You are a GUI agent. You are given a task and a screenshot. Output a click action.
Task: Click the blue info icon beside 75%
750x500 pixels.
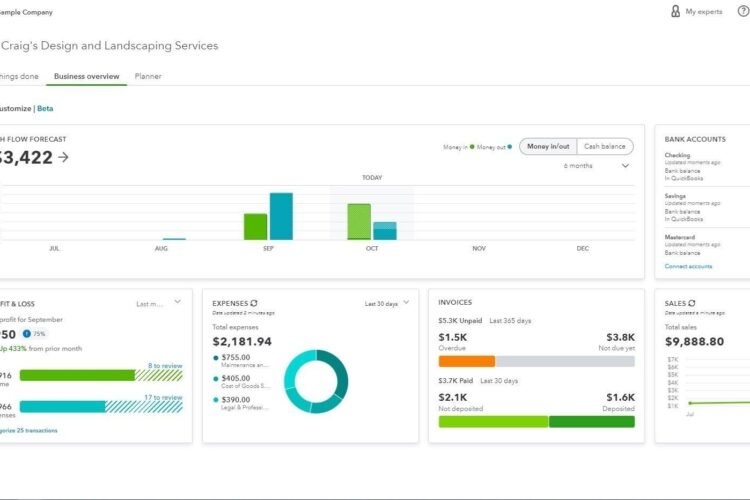pos(27,333)
